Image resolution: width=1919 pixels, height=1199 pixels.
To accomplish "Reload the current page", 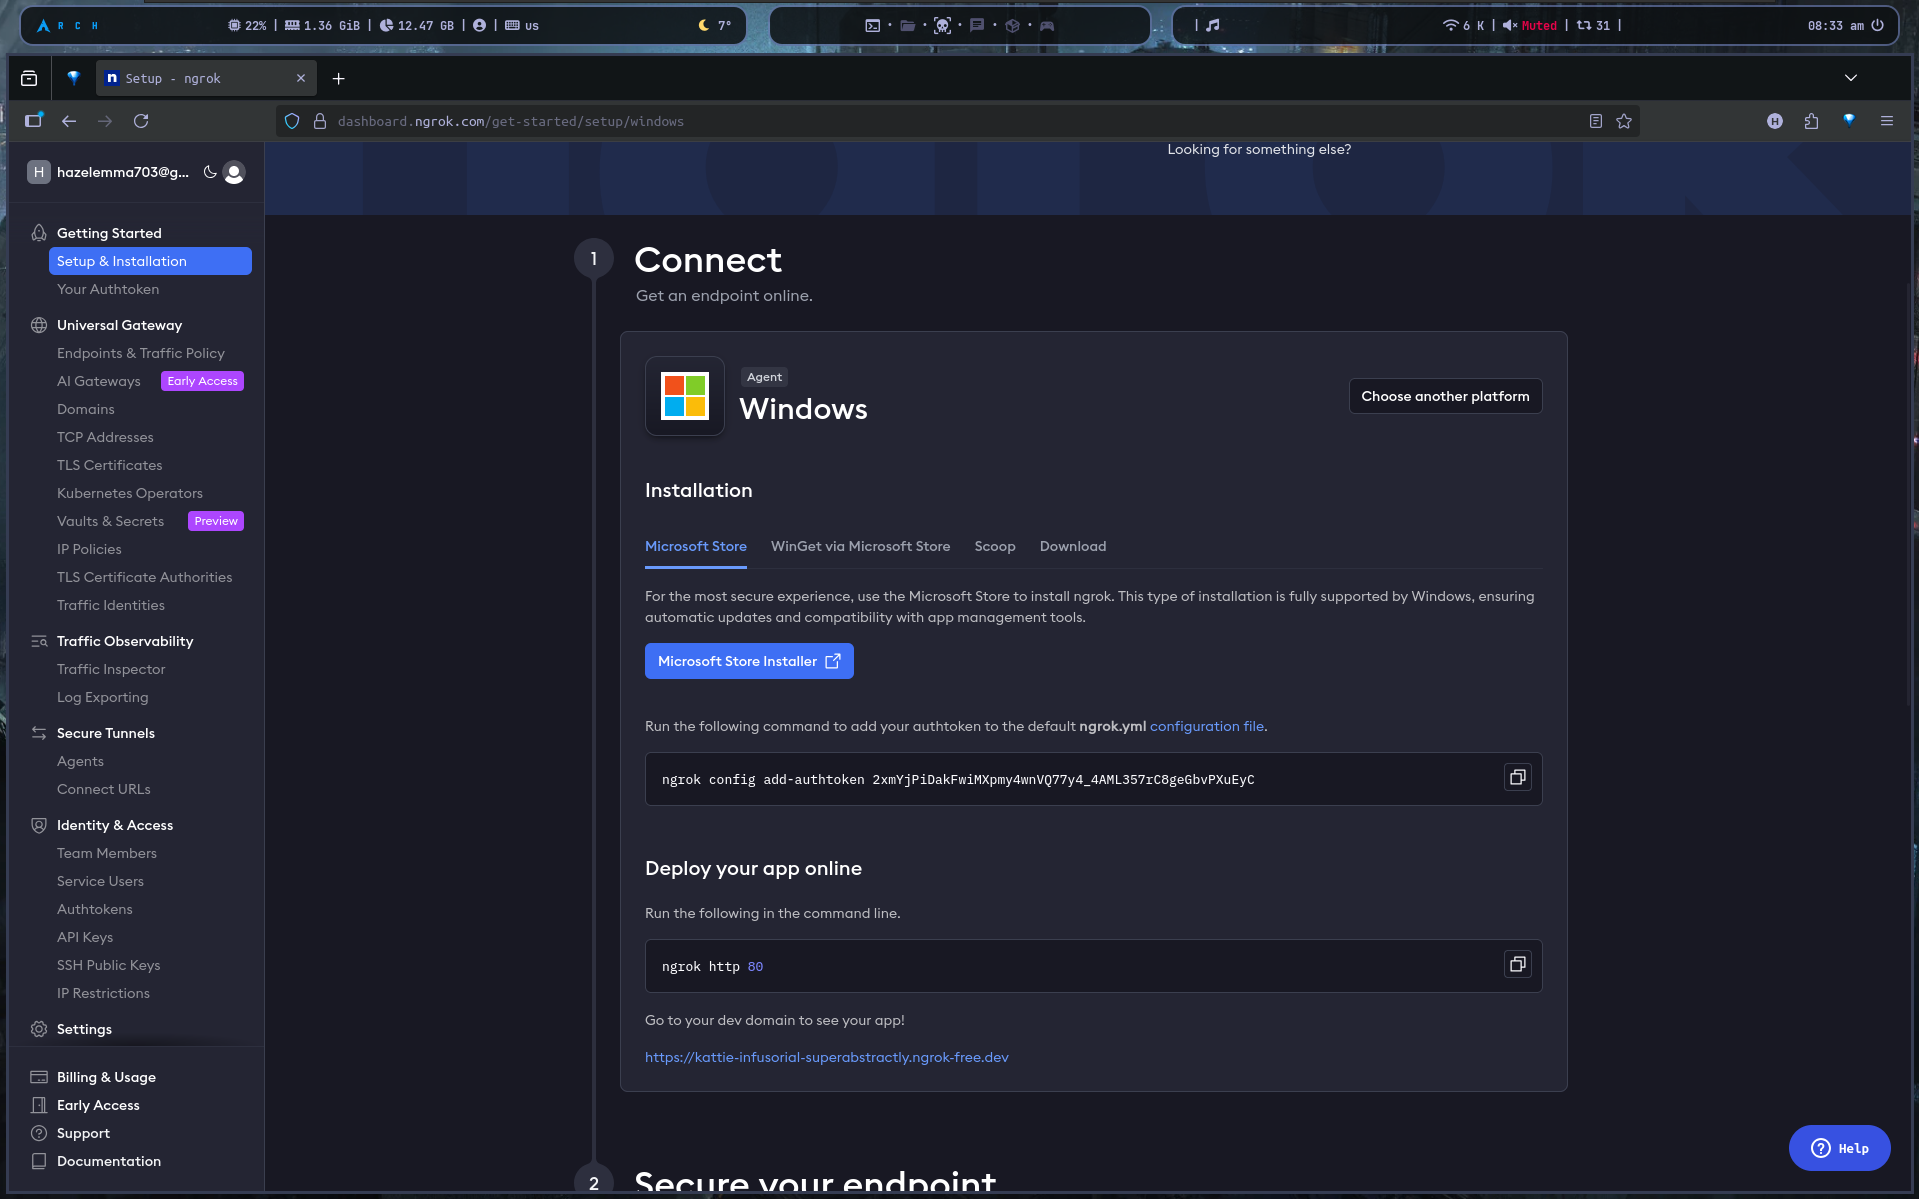I will [x=141, y=121].
